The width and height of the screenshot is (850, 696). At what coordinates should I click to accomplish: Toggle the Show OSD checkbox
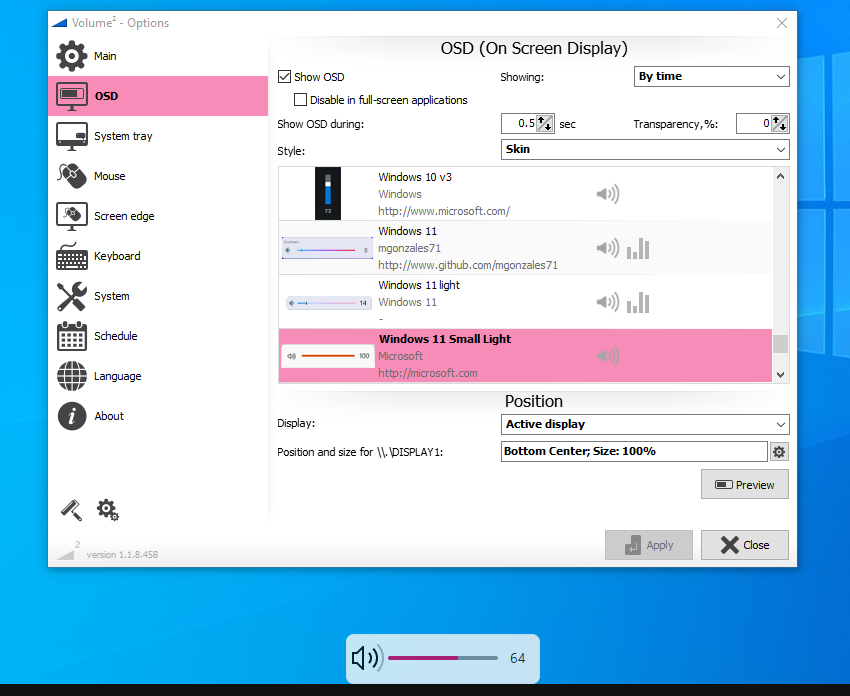(x=284, y=76)
